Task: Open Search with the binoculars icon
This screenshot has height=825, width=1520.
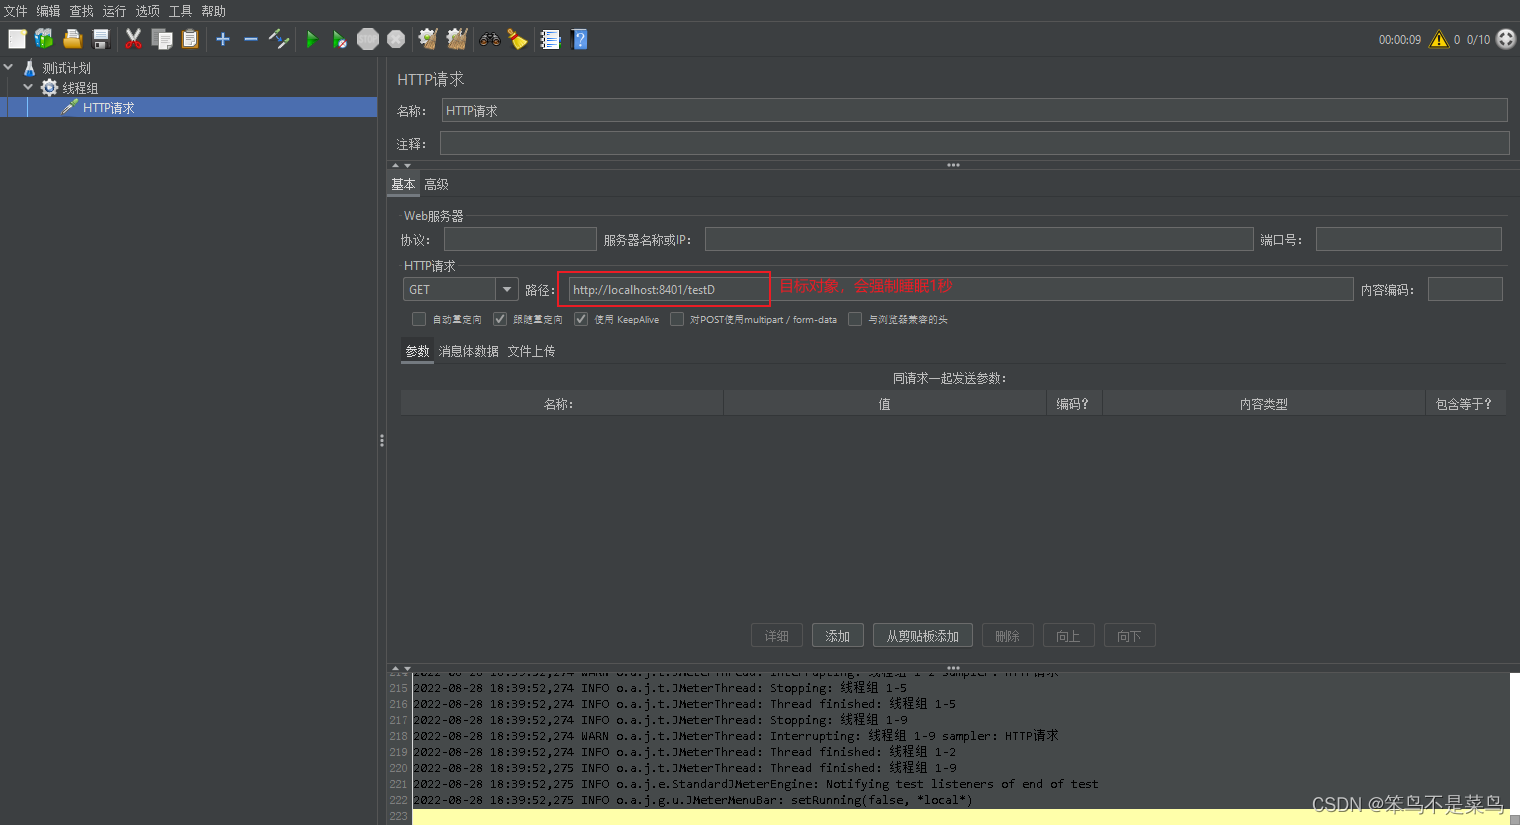Action: click(x=489, y=39)
